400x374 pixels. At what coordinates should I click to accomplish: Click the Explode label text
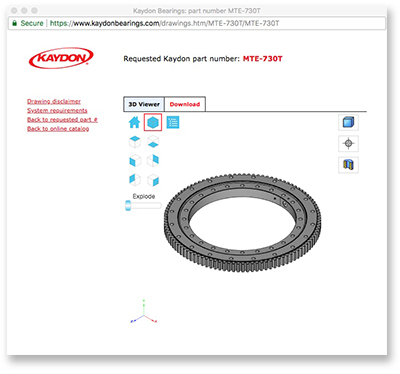click(x=144, y=196)
